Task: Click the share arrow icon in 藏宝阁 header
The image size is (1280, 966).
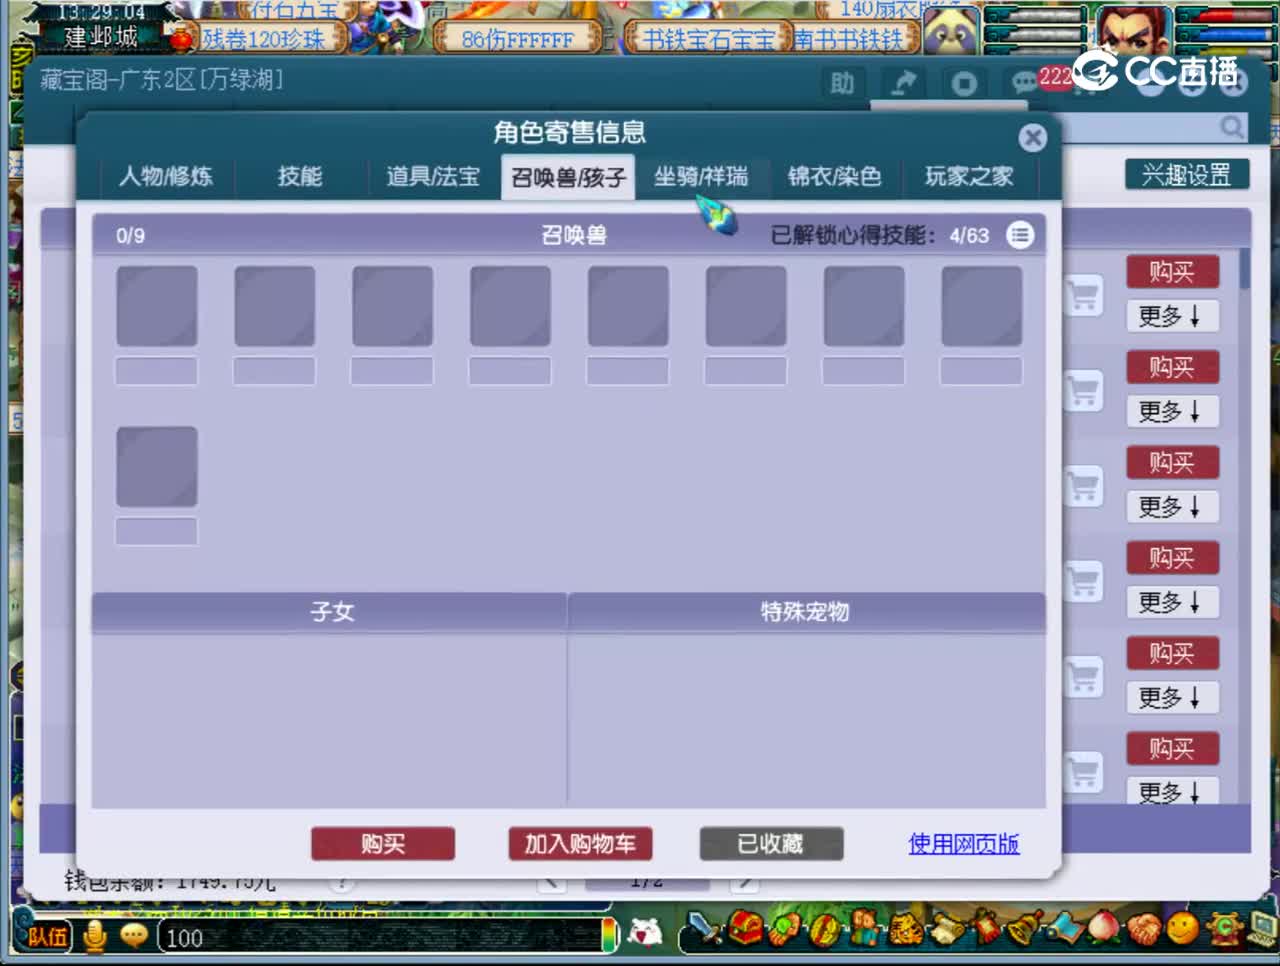Action: 904,83
